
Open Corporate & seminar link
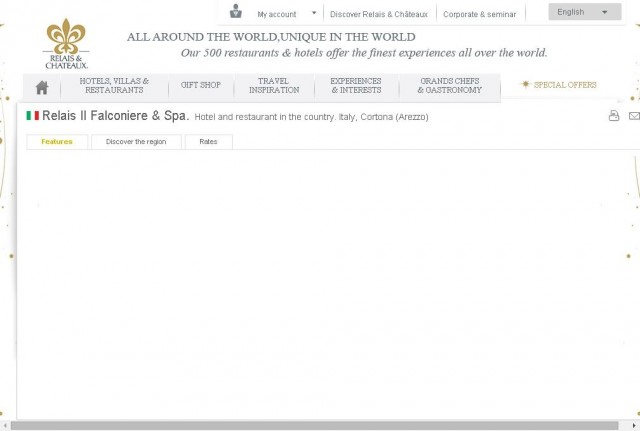[x=480, y=14]
